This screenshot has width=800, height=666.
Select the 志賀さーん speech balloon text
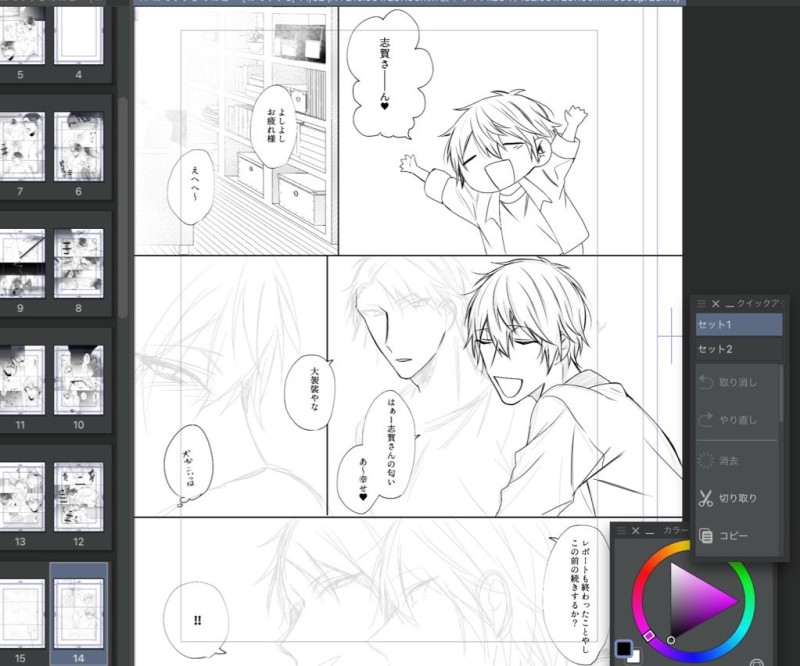pos(385,73)
